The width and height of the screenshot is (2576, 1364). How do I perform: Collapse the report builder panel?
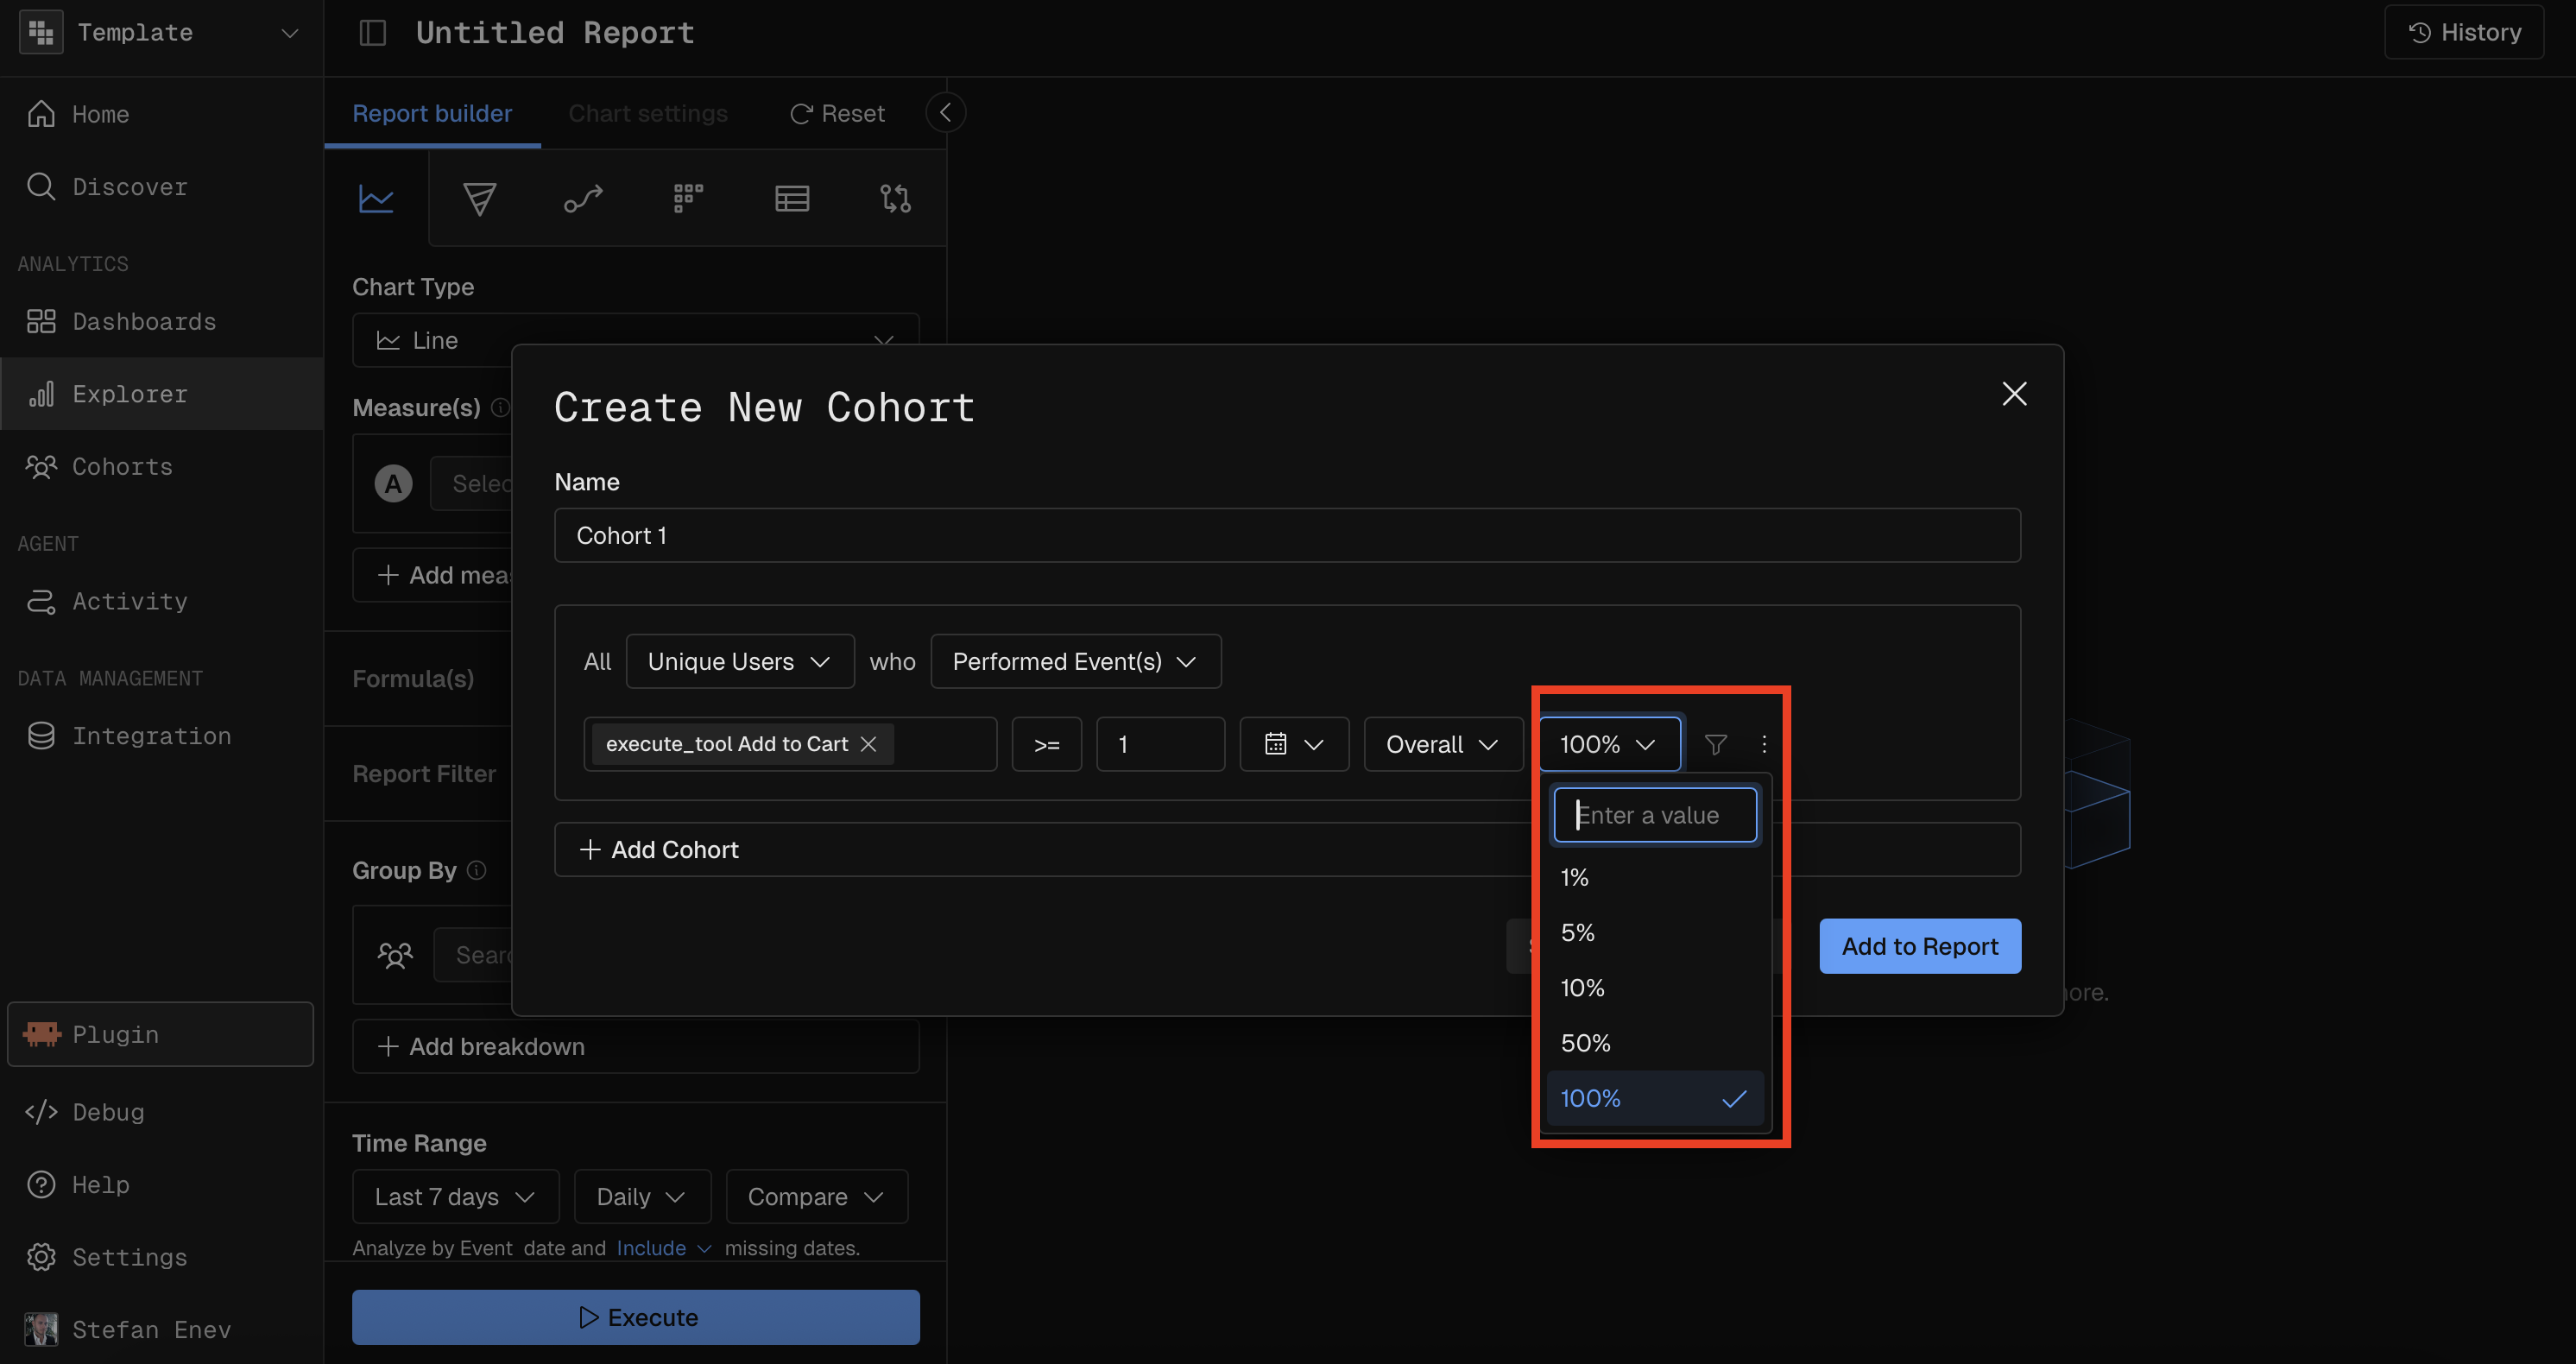[x=946, y=112]
